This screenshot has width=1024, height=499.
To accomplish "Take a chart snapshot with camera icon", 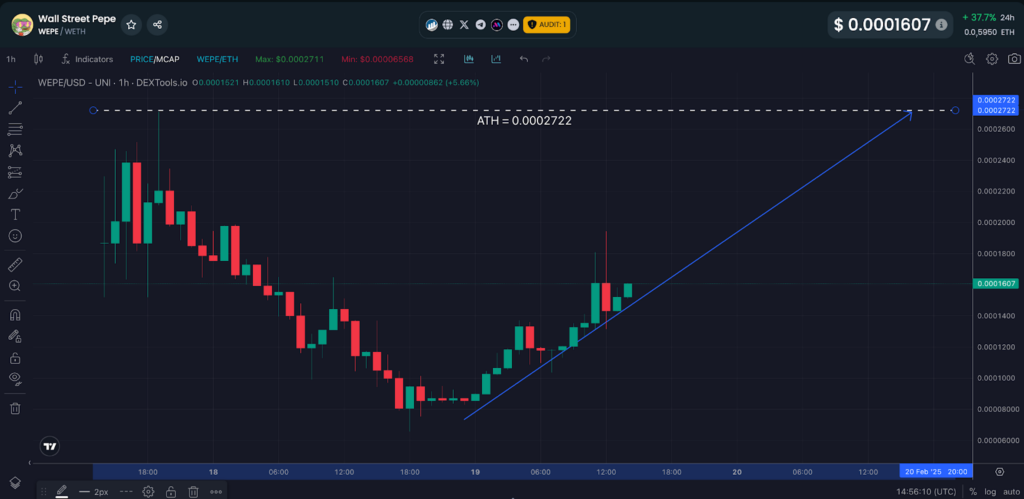I will point(1013,59).
